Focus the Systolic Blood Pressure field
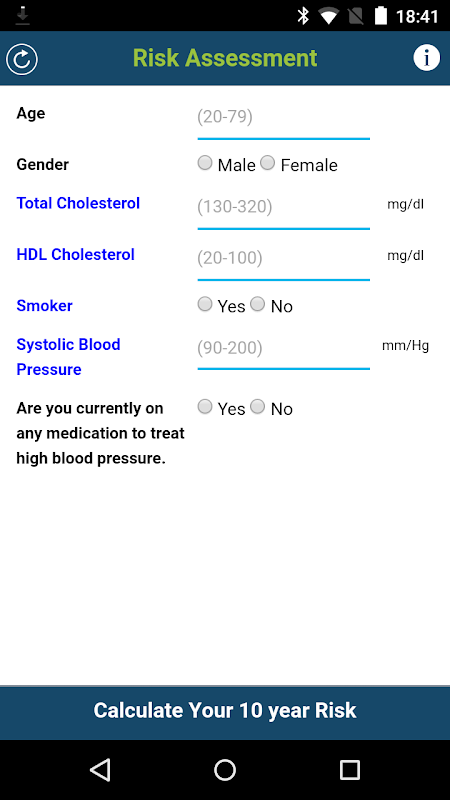The width and height of the screenshot is (450, 800). tap(284, 349)
